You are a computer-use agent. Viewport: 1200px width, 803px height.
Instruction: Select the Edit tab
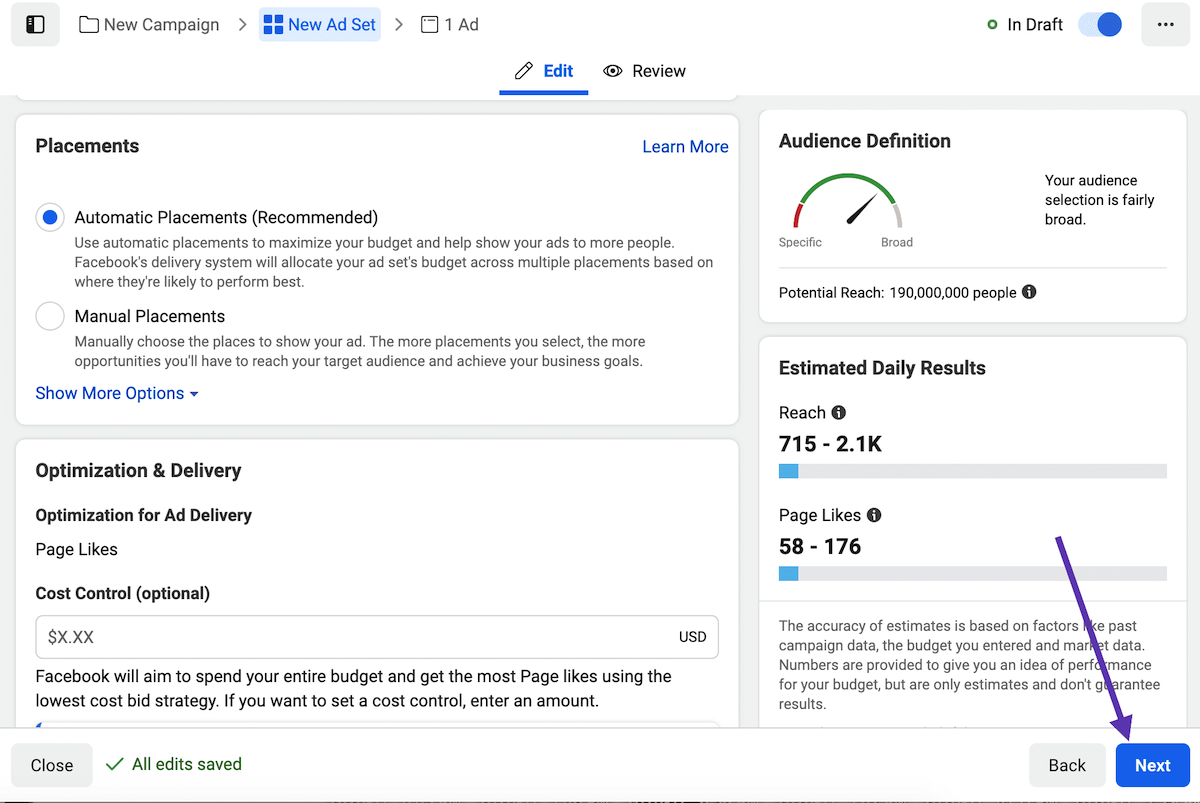[x=543, y=71]
